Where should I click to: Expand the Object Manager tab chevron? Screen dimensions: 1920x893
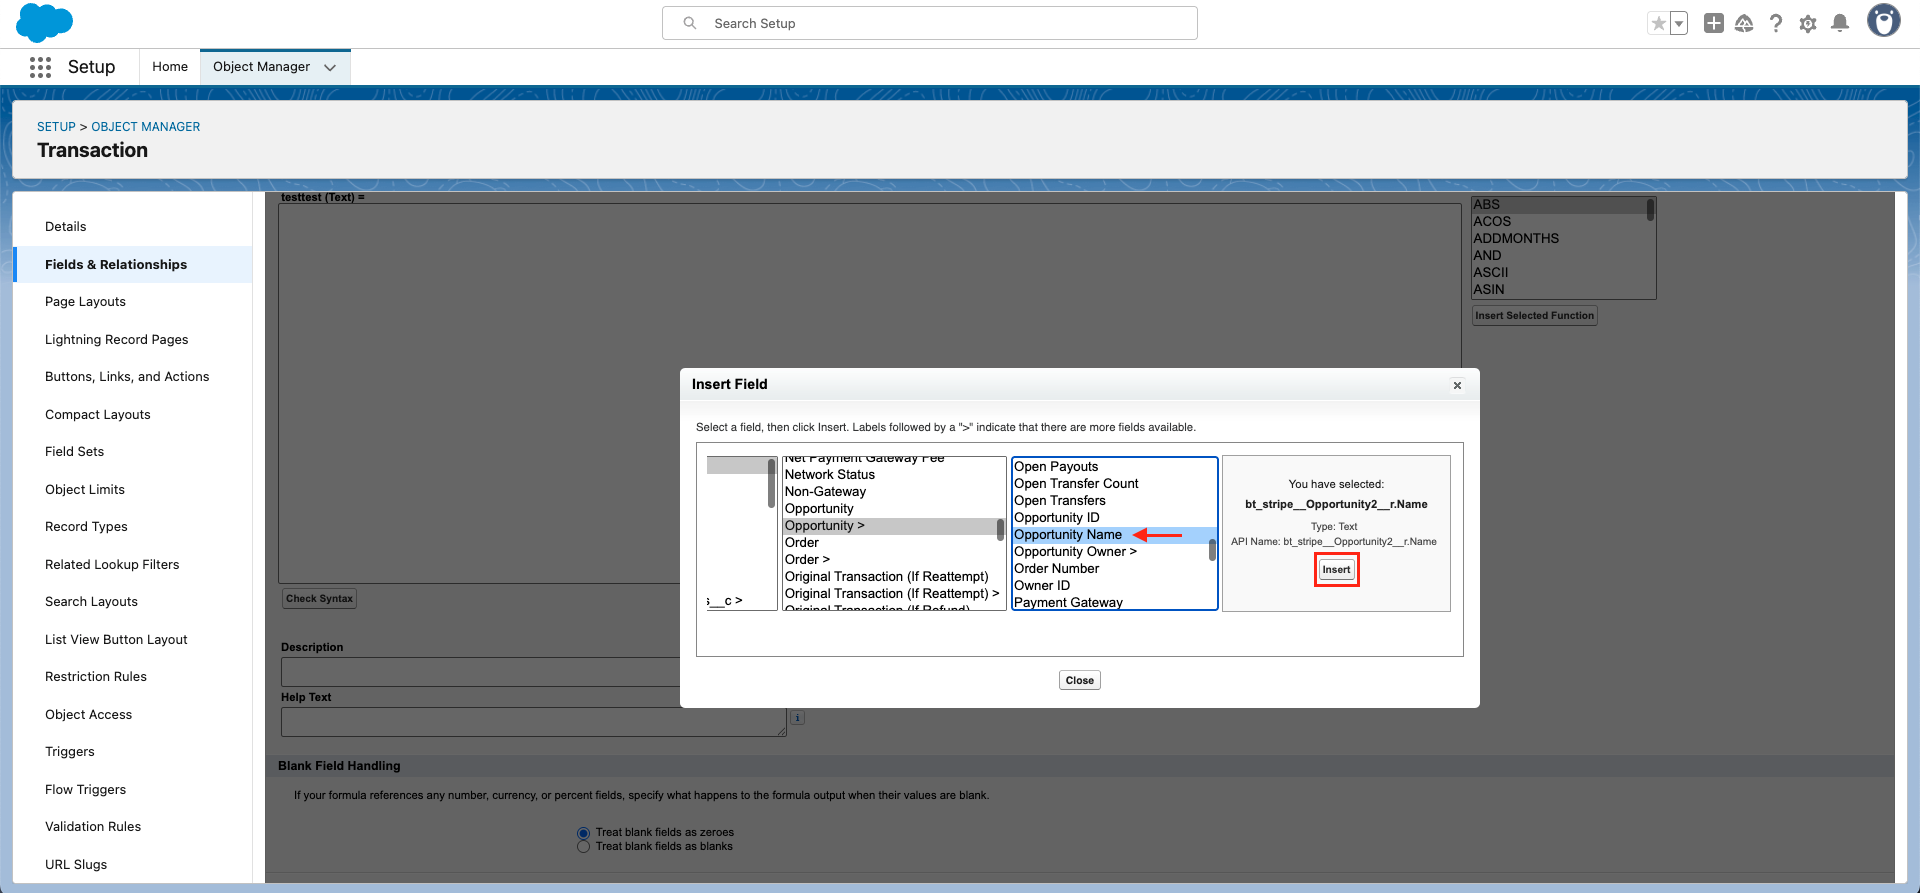pyautogui.click(x=330, y=67)
